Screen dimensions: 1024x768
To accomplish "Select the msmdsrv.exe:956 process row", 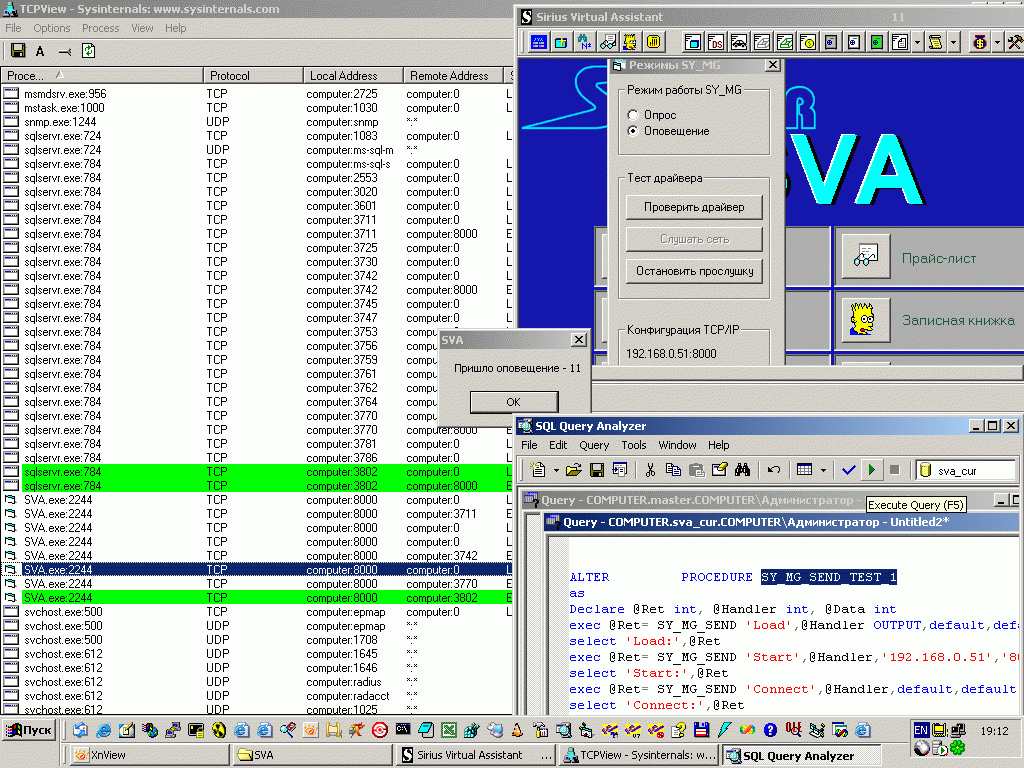I will point(257,94).
